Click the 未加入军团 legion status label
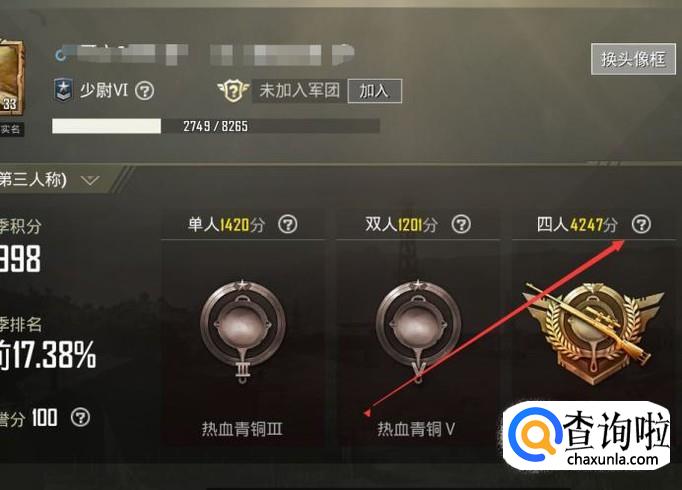 299,91
